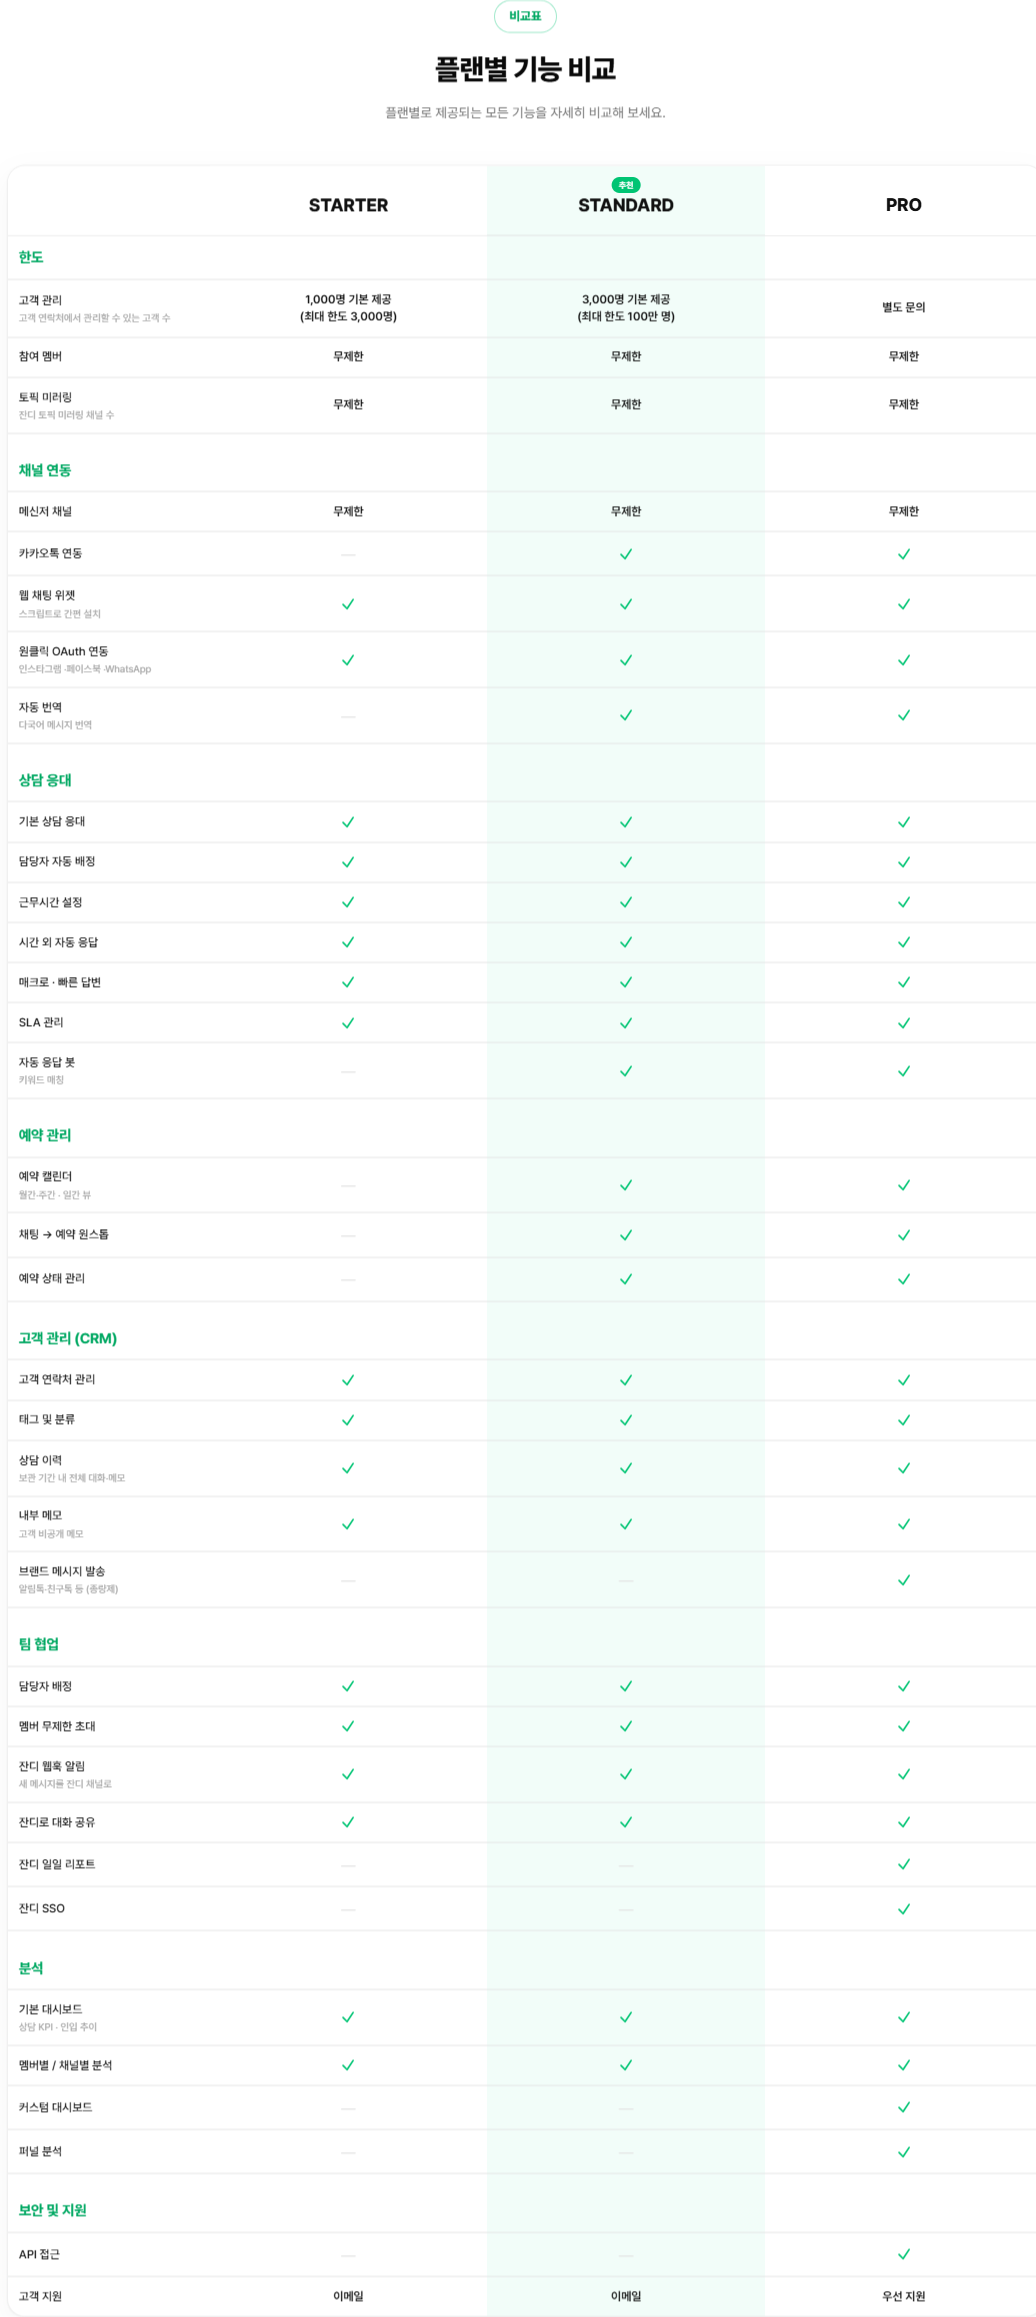Click the PRO checkmark for 브랜드 메시지 발송
Screen dimensions: 1036x2317
[904, 1580]
